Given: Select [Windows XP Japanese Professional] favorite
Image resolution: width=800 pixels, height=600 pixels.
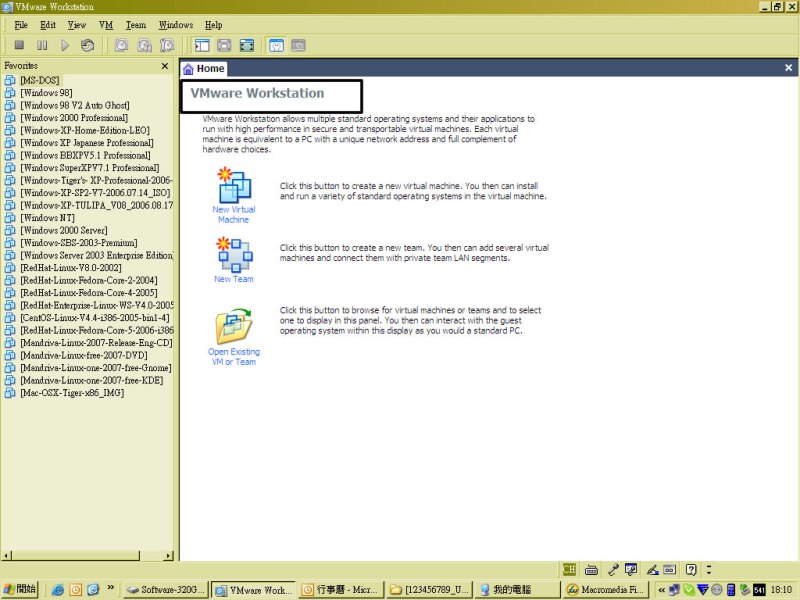Looking at the screenshot, I should (x=87, y=143).
